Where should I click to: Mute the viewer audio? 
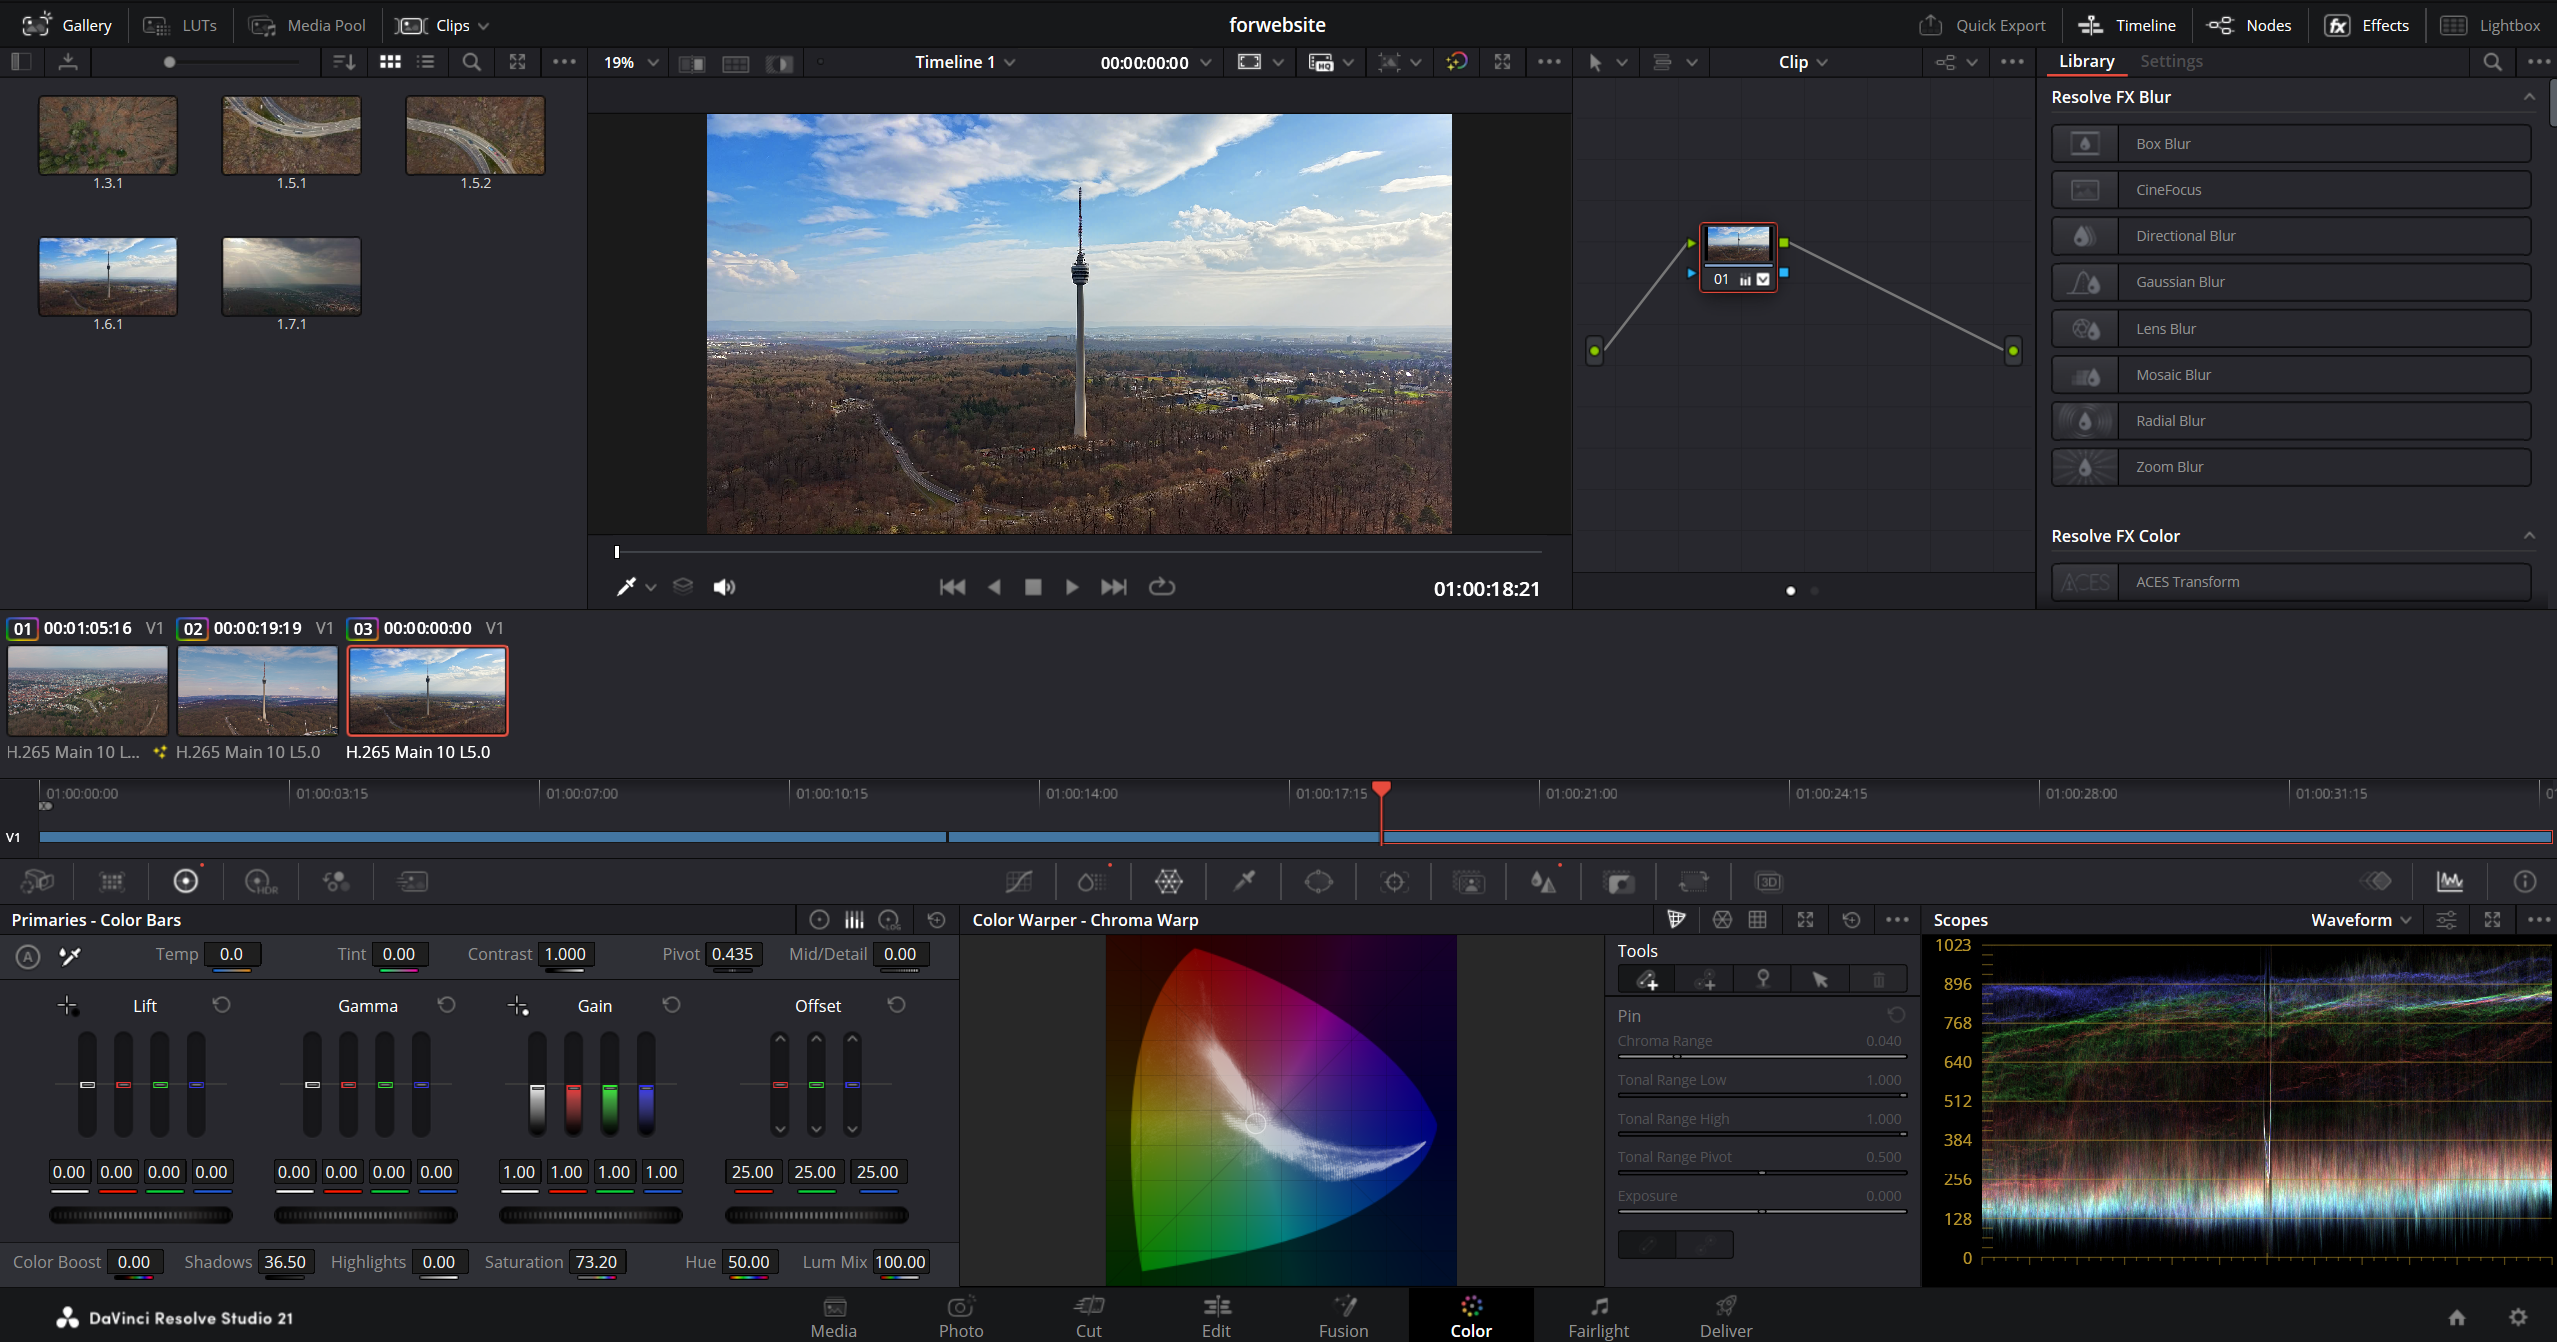(724, 587)
